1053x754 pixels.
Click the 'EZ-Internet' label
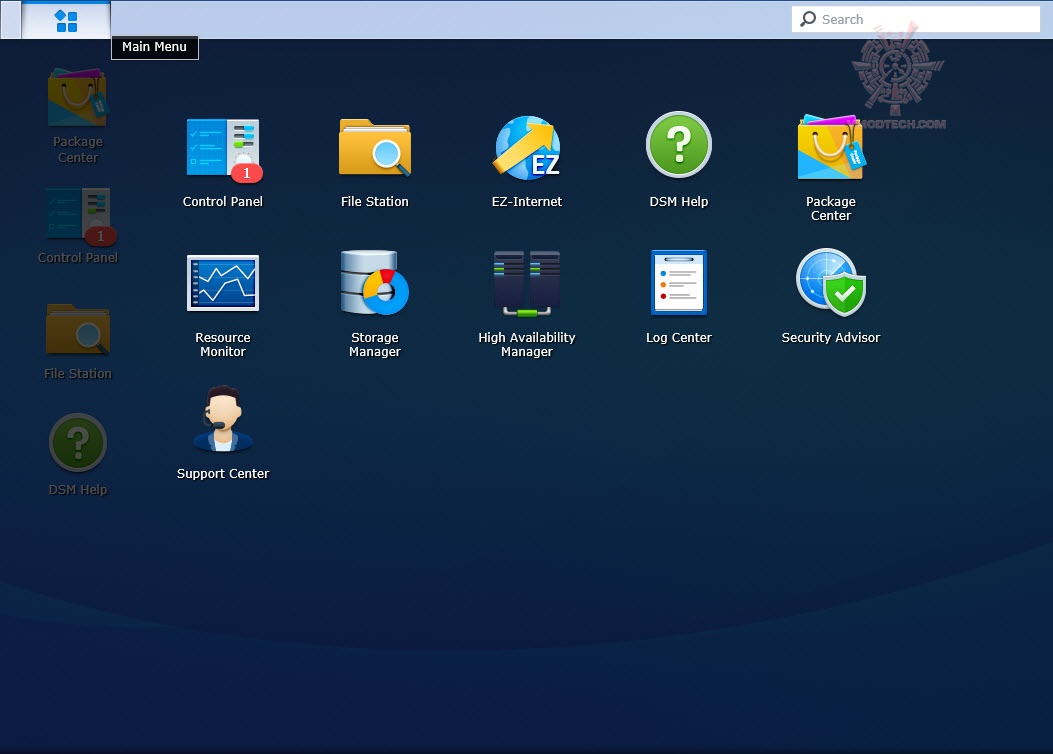click(x=527, y=201)
